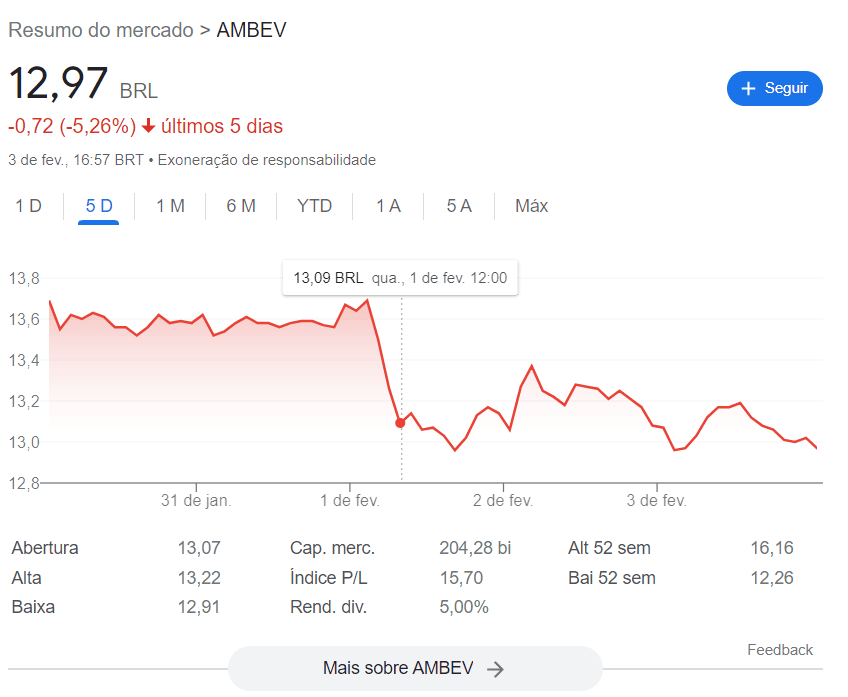
Task: Switch to the YTD view
Action: [315, 206]
